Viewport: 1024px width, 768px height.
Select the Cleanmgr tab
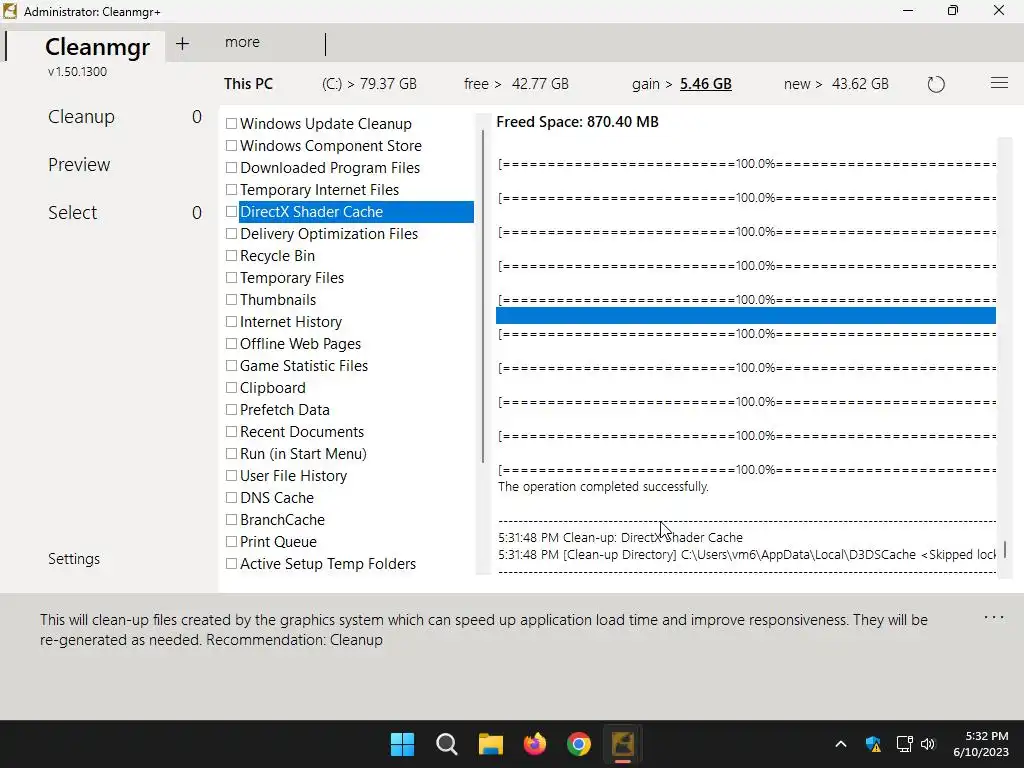click(x=97, y=47)
